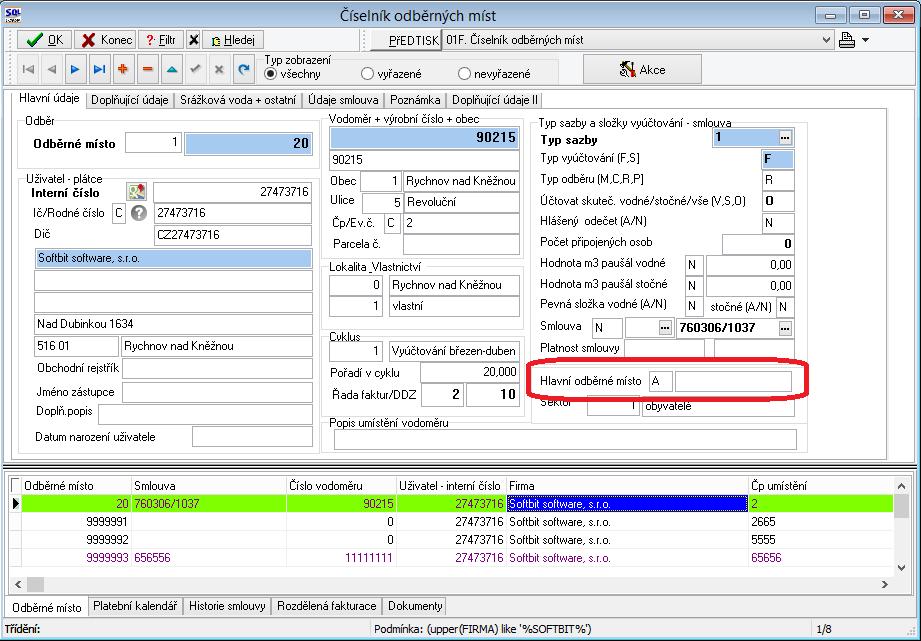Viewport: 921px width, 641px height.
Task: Add new record with orange plus
Action: point(123,69)
